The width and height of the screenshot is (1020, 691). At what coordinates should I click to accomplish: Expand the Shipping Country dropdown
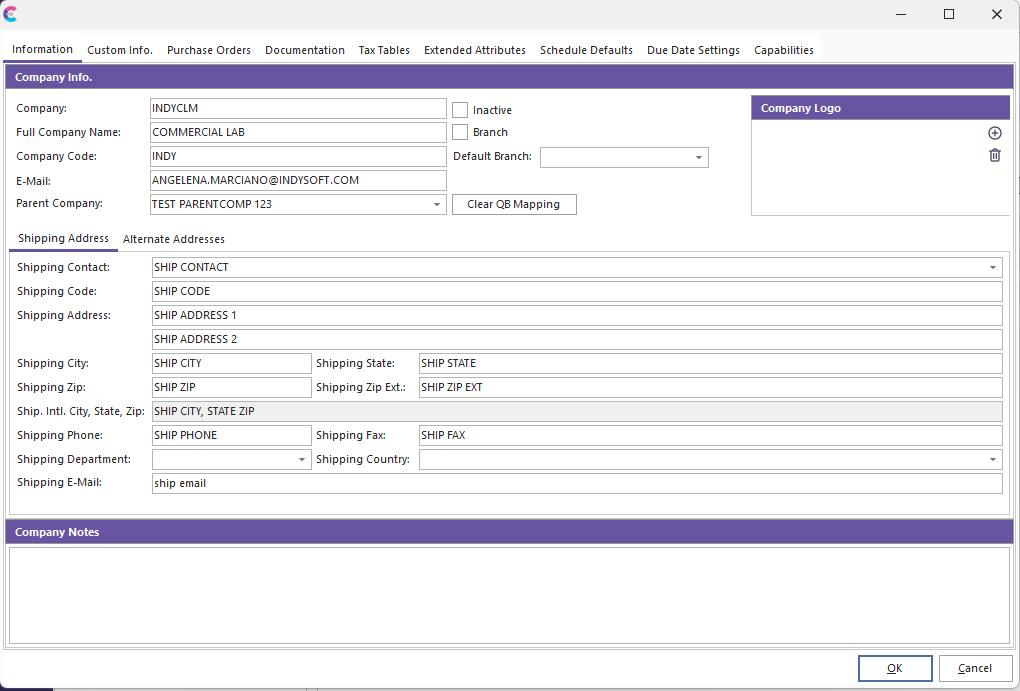(992, 459)
